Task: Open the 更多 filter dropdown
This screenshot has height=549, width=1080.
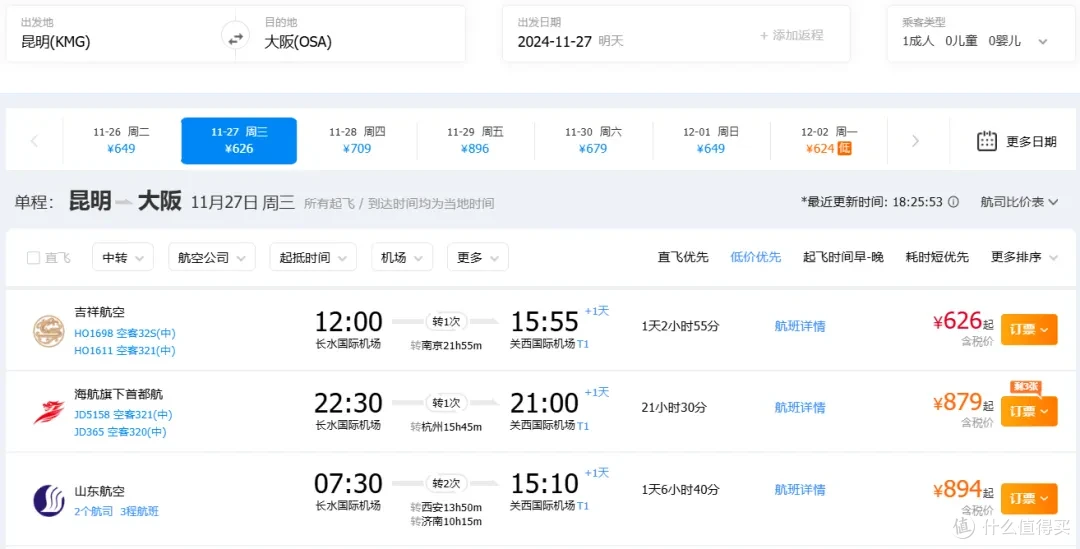Action: pyautogui.click(x=477, y=258)
